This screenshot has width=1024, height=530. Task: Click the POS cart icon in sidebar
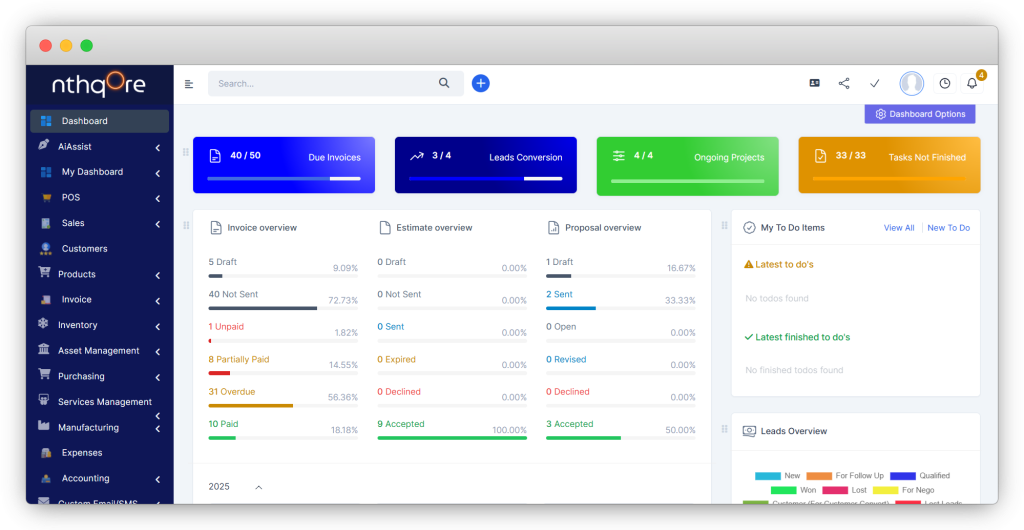[x=46, y=197]
